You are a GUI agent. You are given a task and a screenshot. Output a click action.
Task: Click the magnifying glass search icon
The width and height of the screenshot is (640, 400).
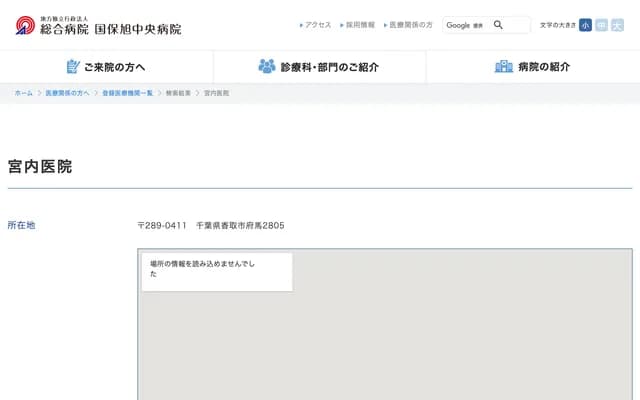[498, 25]
